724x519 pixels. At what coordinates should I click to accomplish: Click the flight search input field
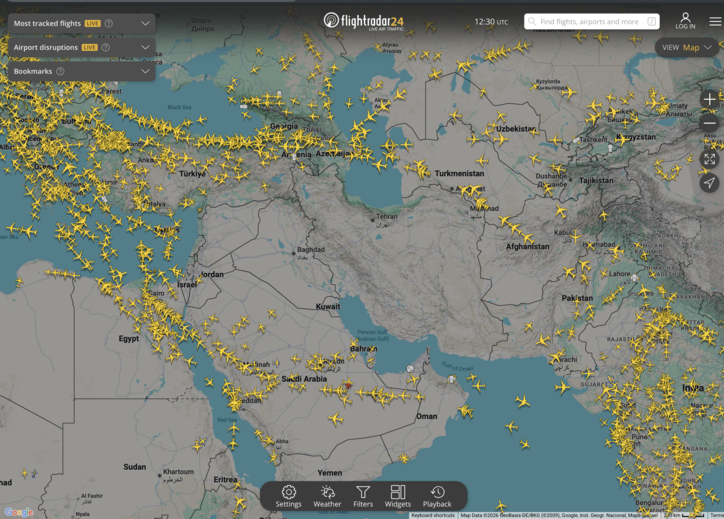pos(590,21)
